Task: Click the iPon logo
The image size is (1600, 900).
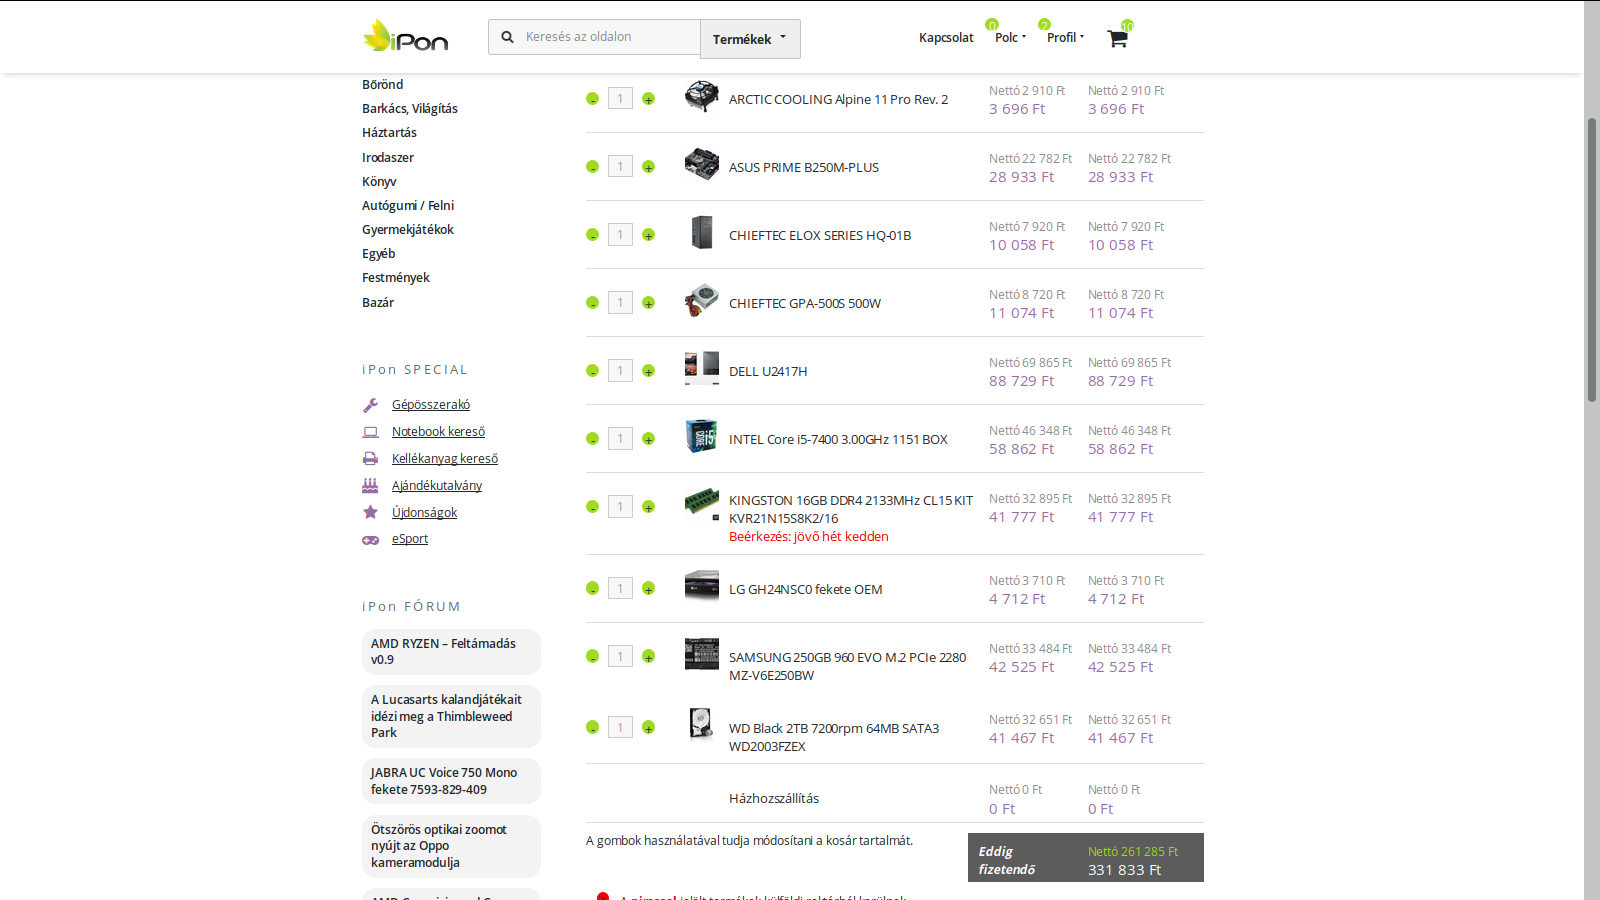Action: 406,37
